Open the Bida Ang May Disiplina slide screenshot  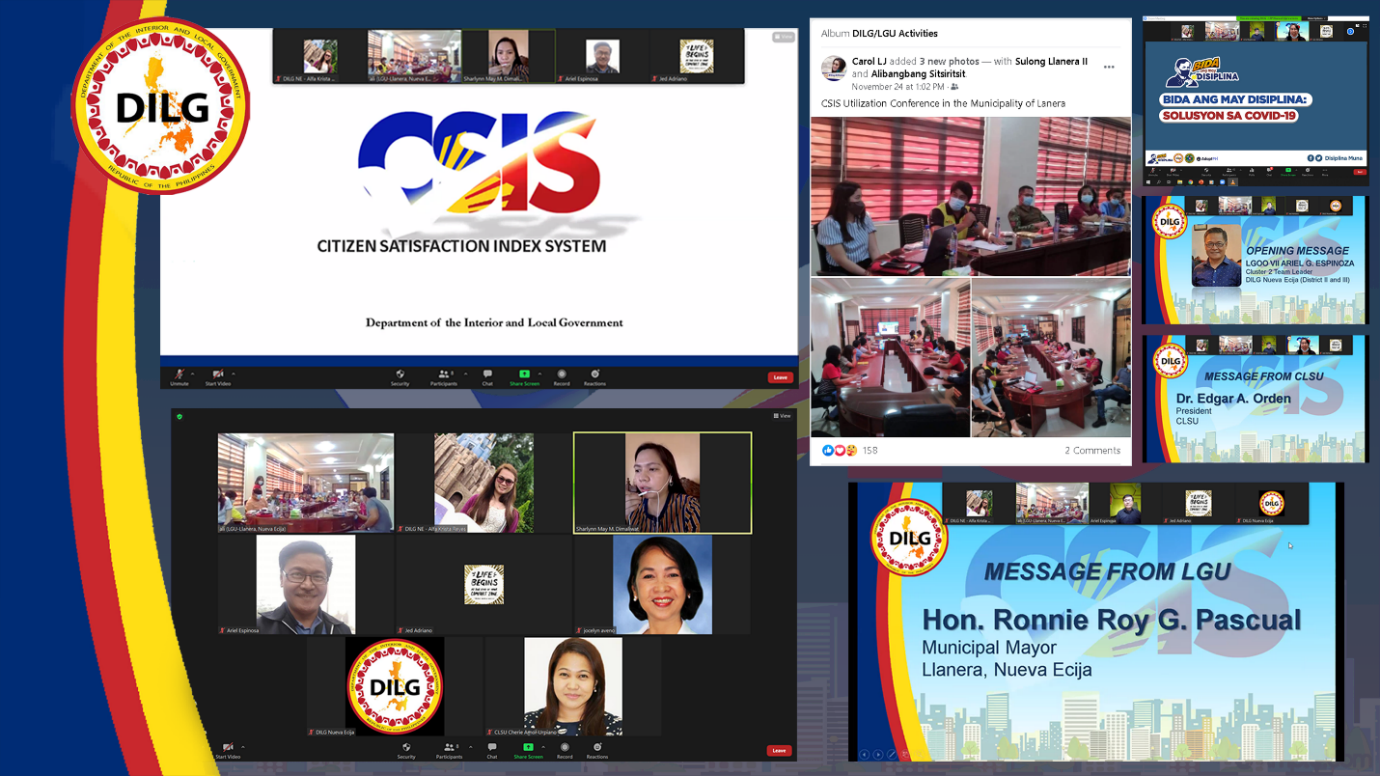(x=1255, y=101)
